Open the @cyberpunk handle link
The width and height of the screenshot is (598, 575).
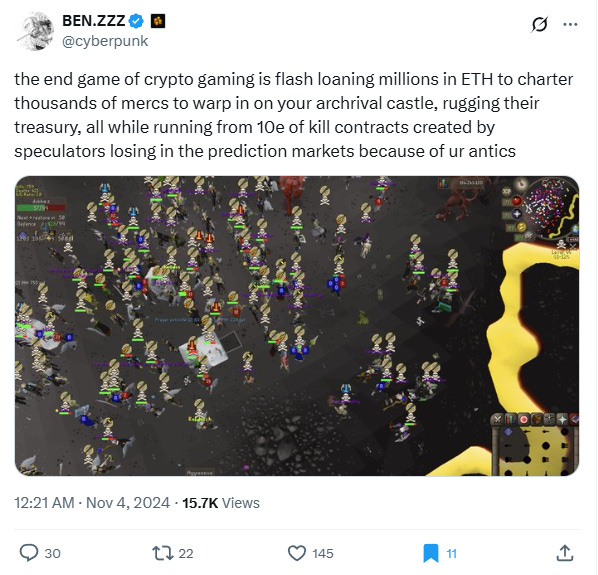105,41
